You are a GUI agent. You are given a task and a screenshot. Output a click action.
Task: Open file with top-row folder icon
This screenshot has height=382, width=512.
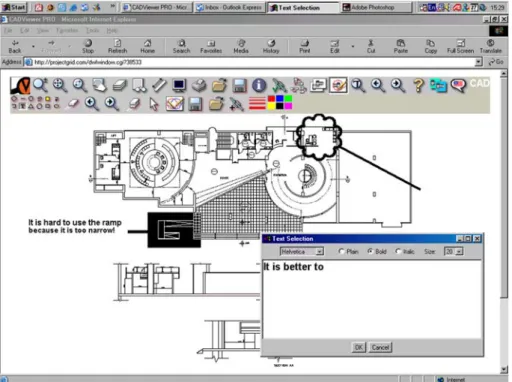tap(219, 85)
